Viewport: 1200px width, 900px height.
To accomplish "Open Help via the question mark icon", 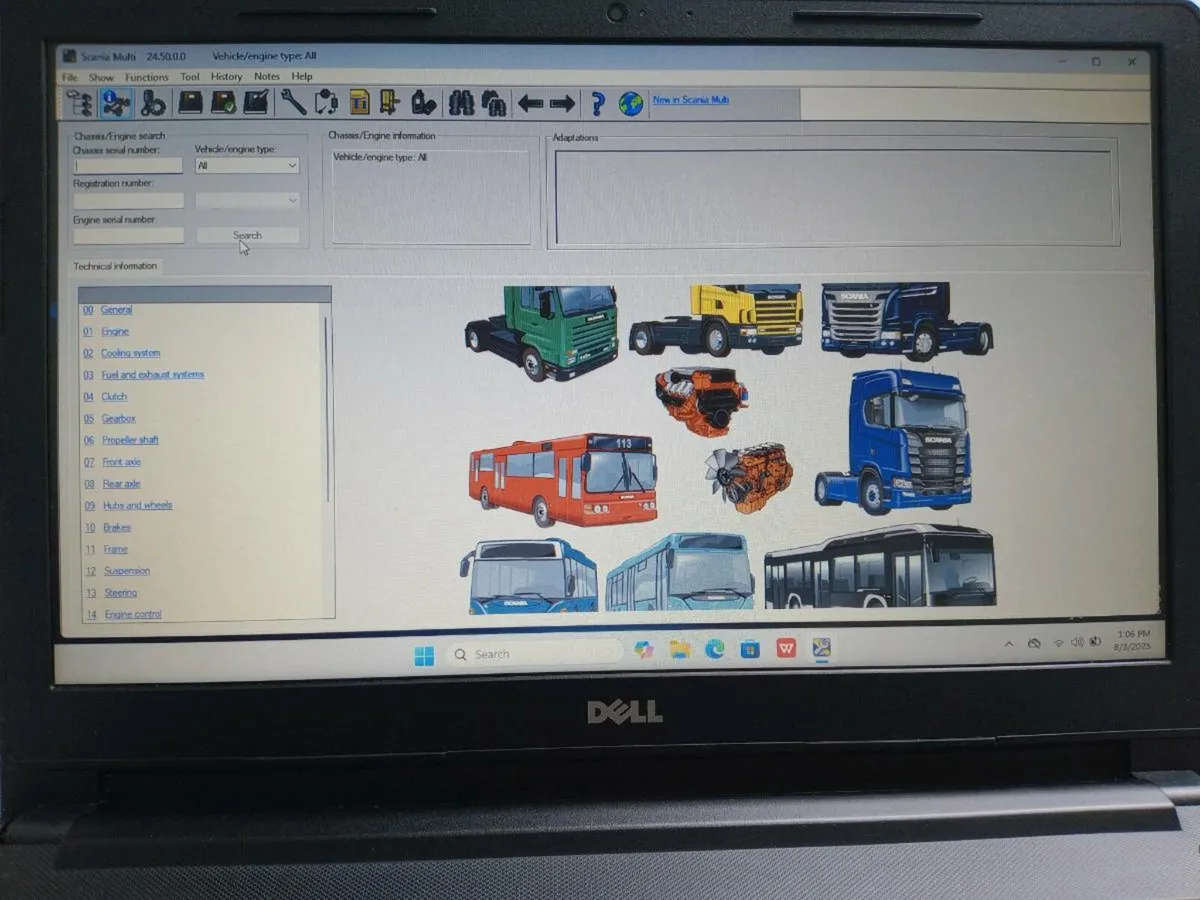I will pyautogui.click(x=597, y=102).
